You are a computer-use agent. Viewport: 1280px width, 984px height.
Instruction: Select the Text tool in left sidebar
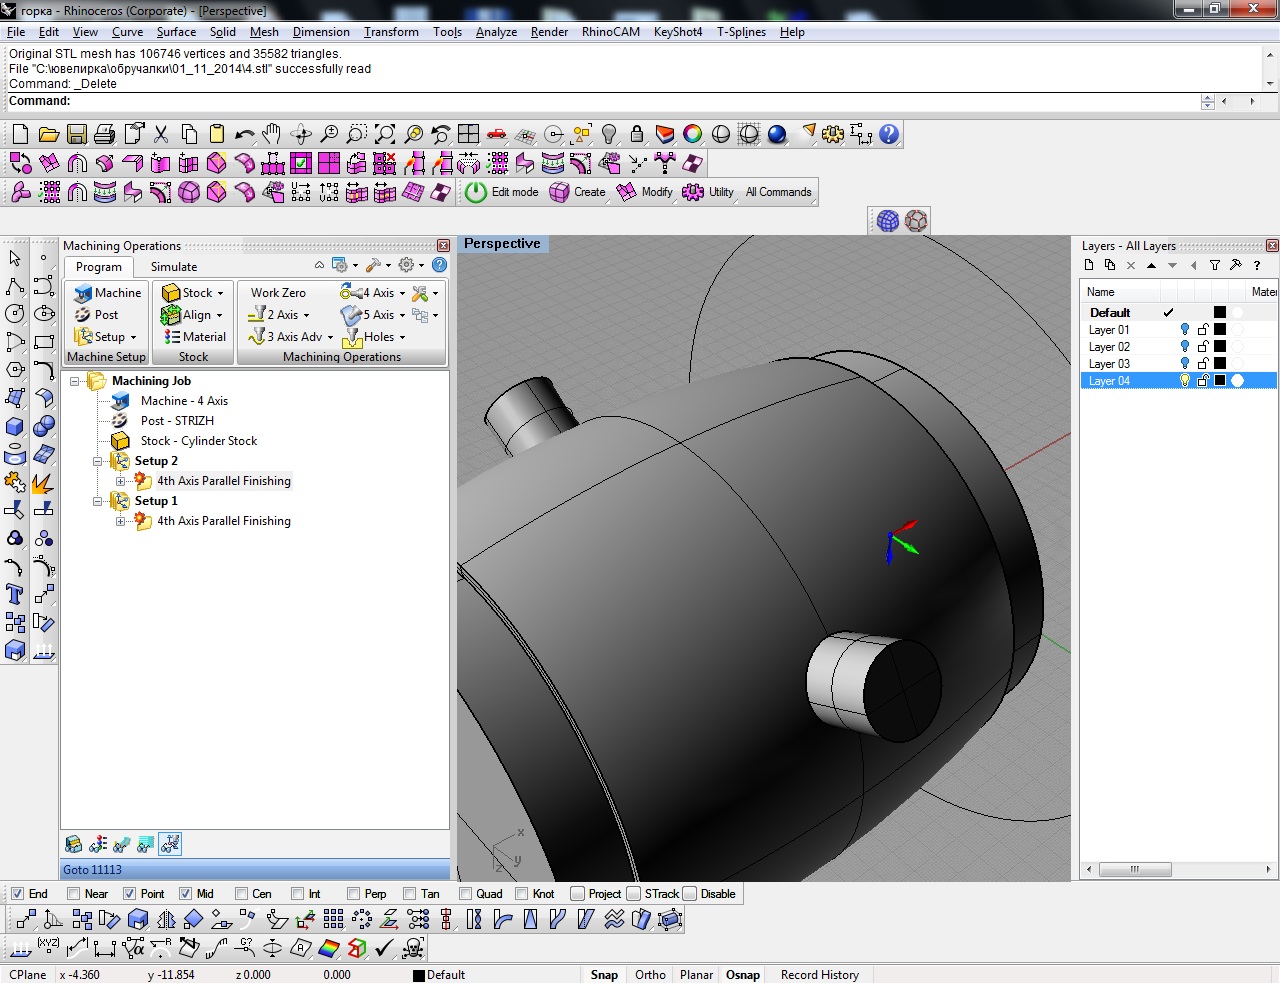[15, 595]
